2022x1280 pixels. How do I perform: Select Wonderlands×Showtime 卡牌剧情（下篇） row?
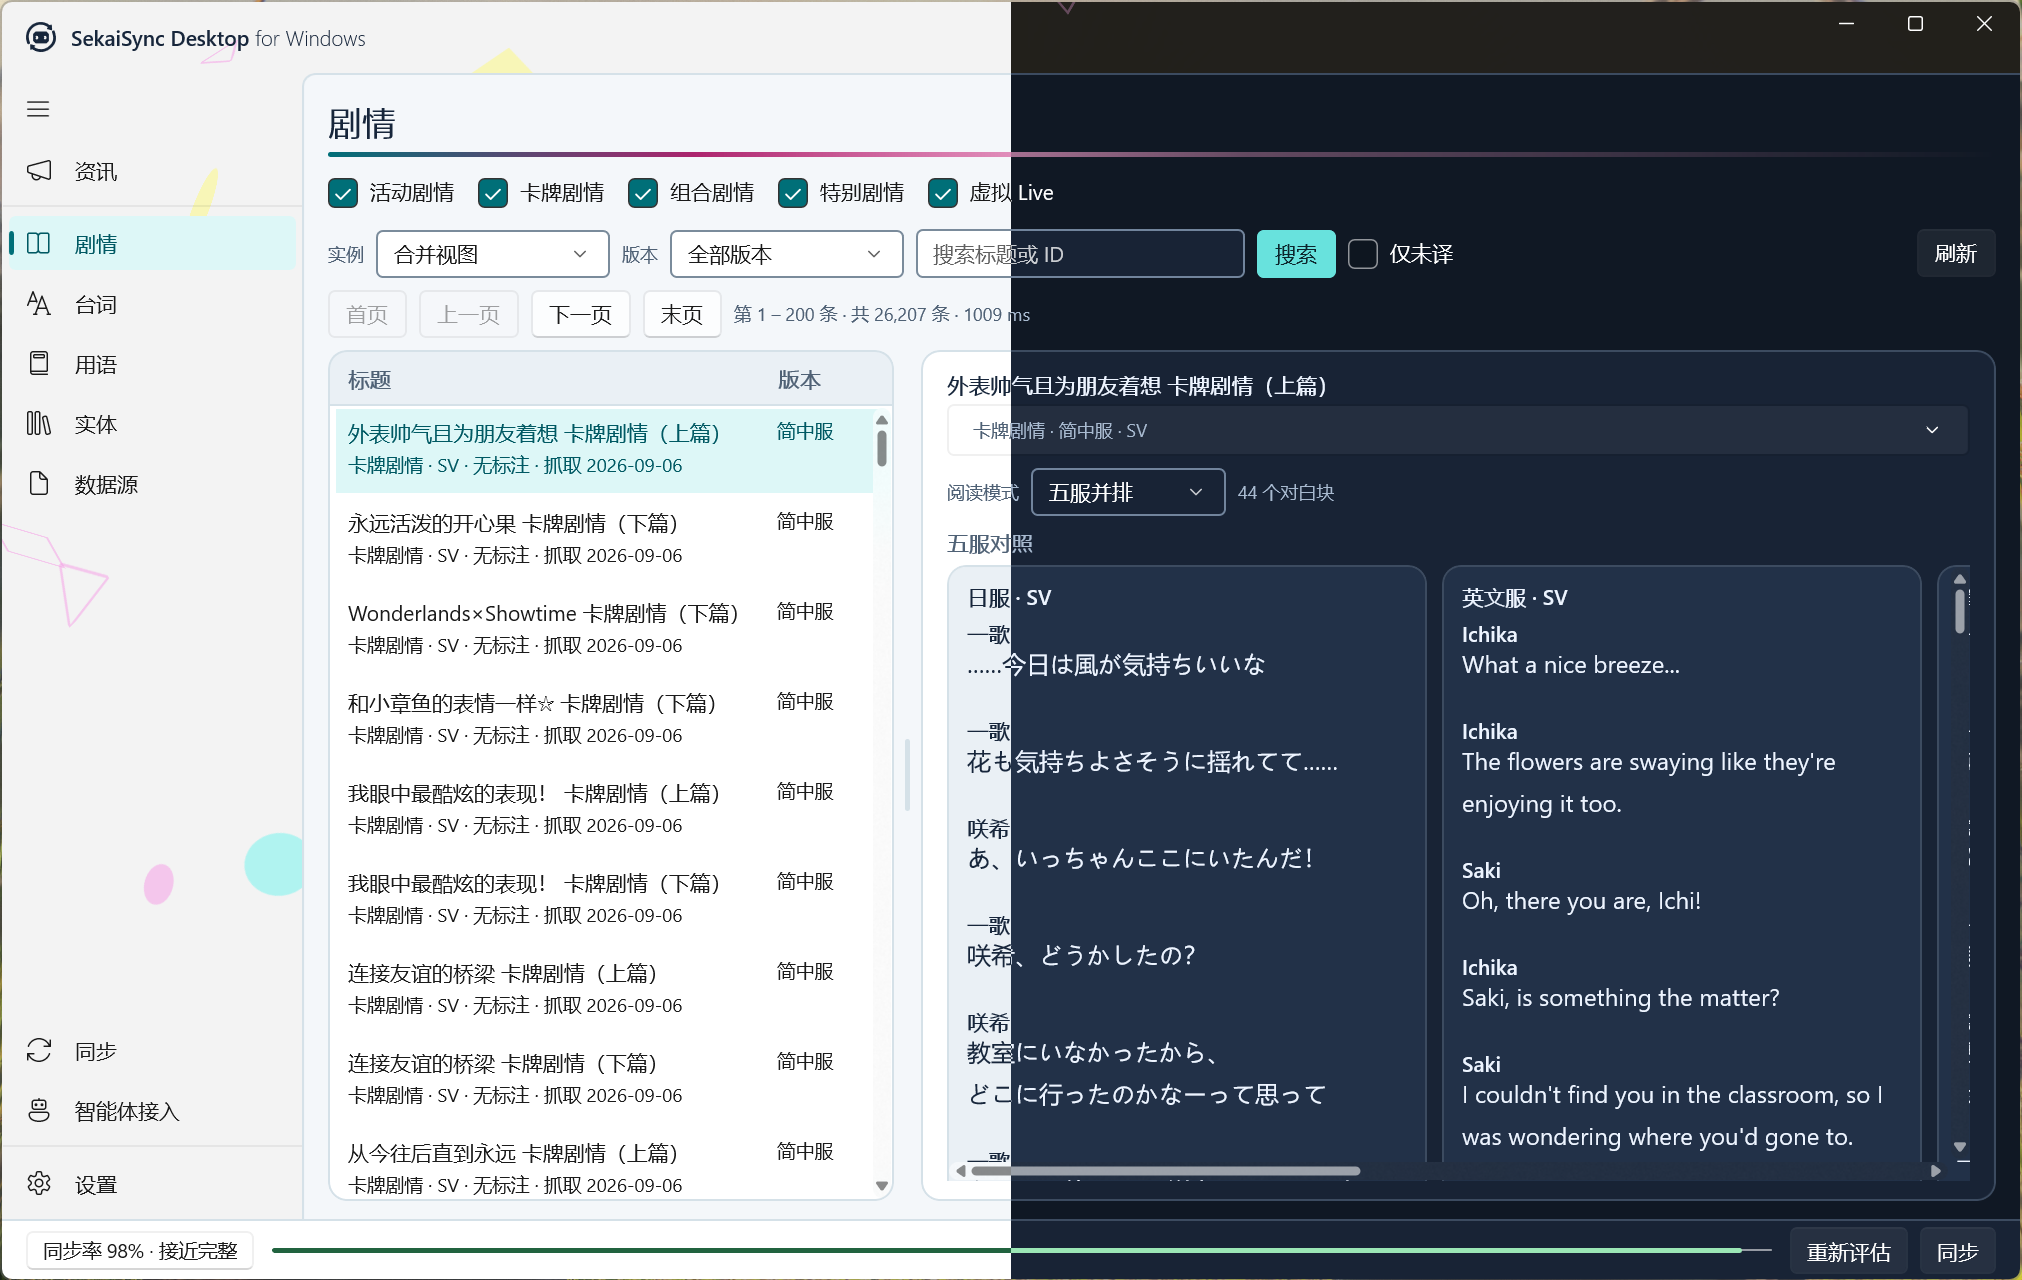[604, 628]
